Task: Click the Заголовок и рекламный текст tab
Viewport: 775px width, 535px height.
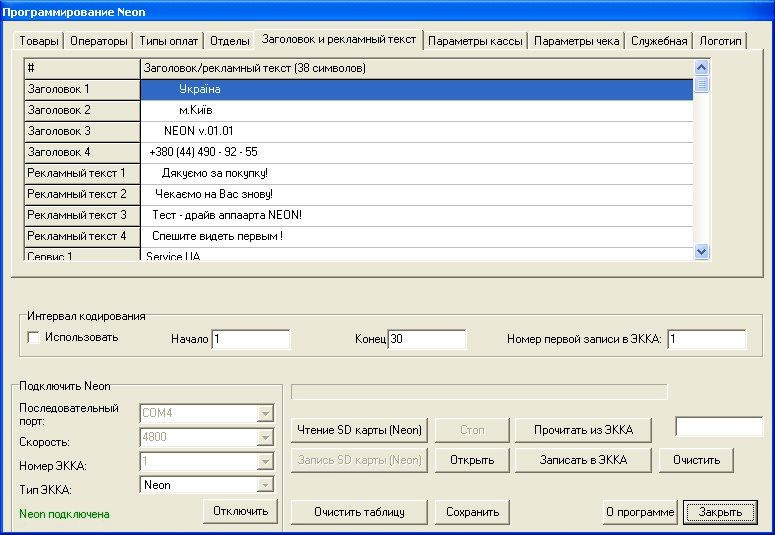Action: 339,40
